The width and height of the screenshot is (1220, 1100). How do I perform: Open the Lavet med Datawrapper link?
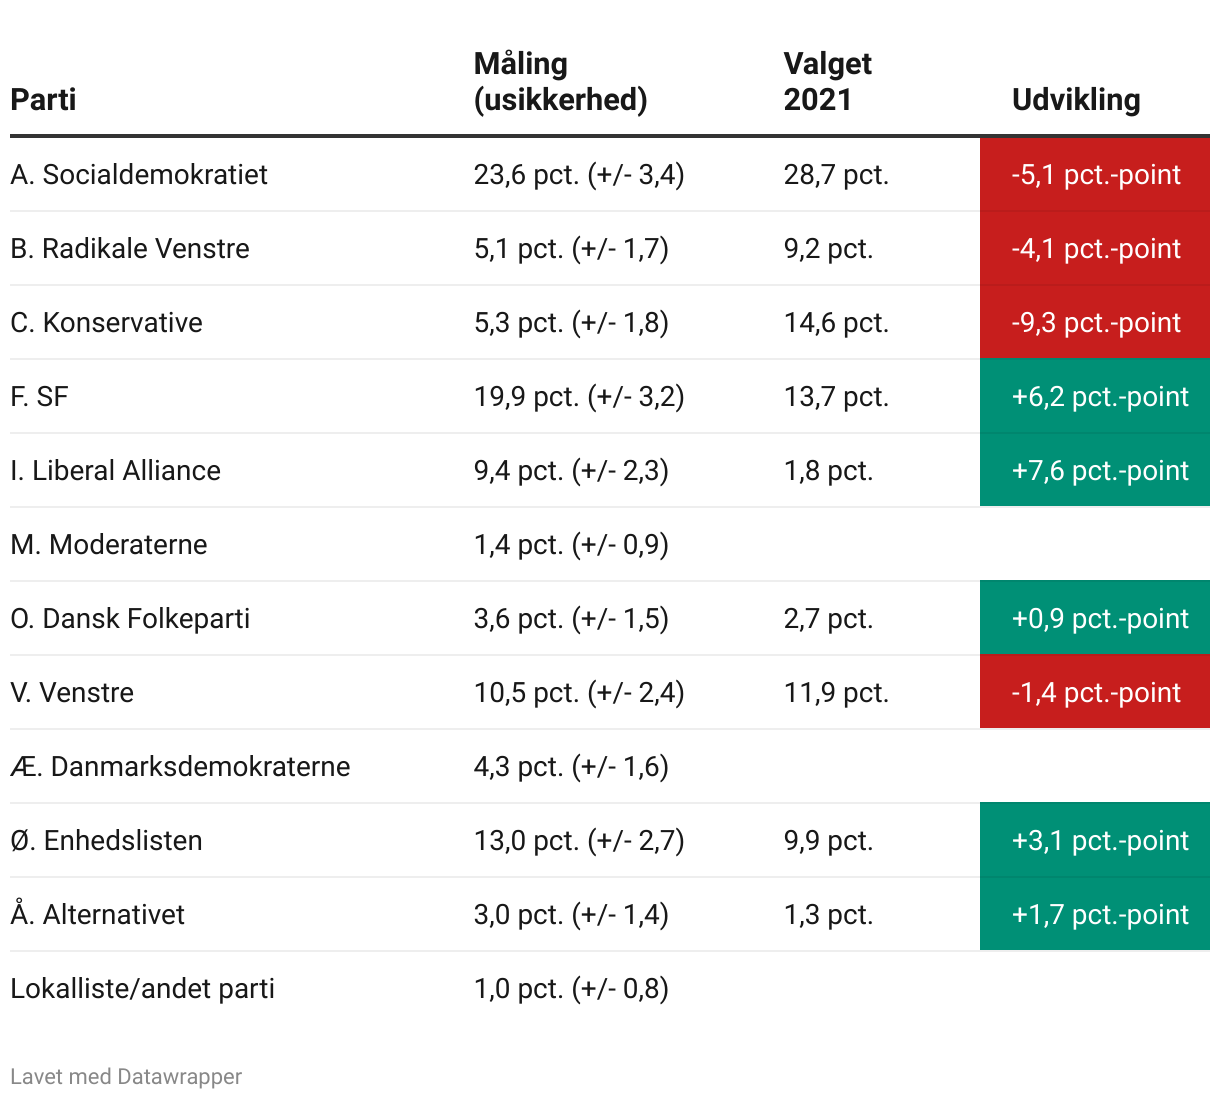126,1077
